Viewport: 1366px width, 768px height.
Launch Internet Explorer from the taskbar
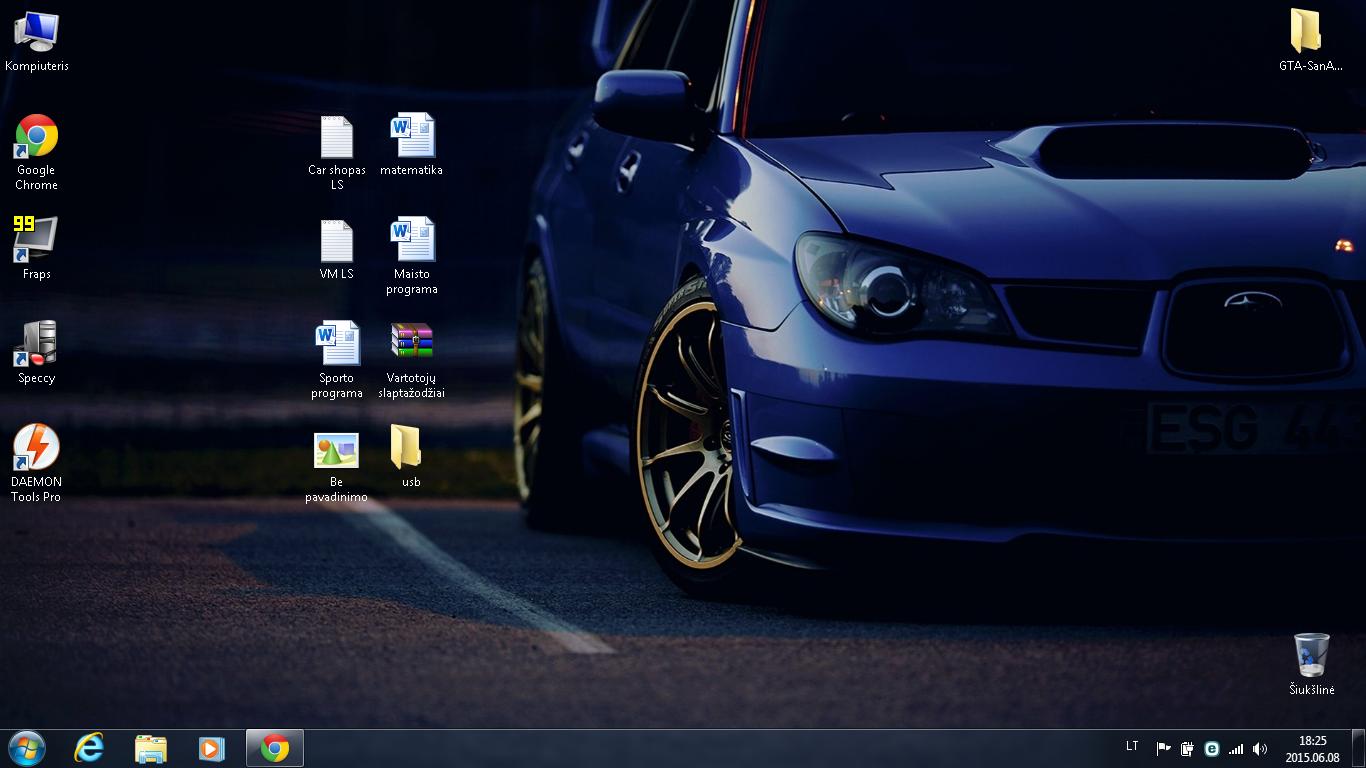point(90,748)
